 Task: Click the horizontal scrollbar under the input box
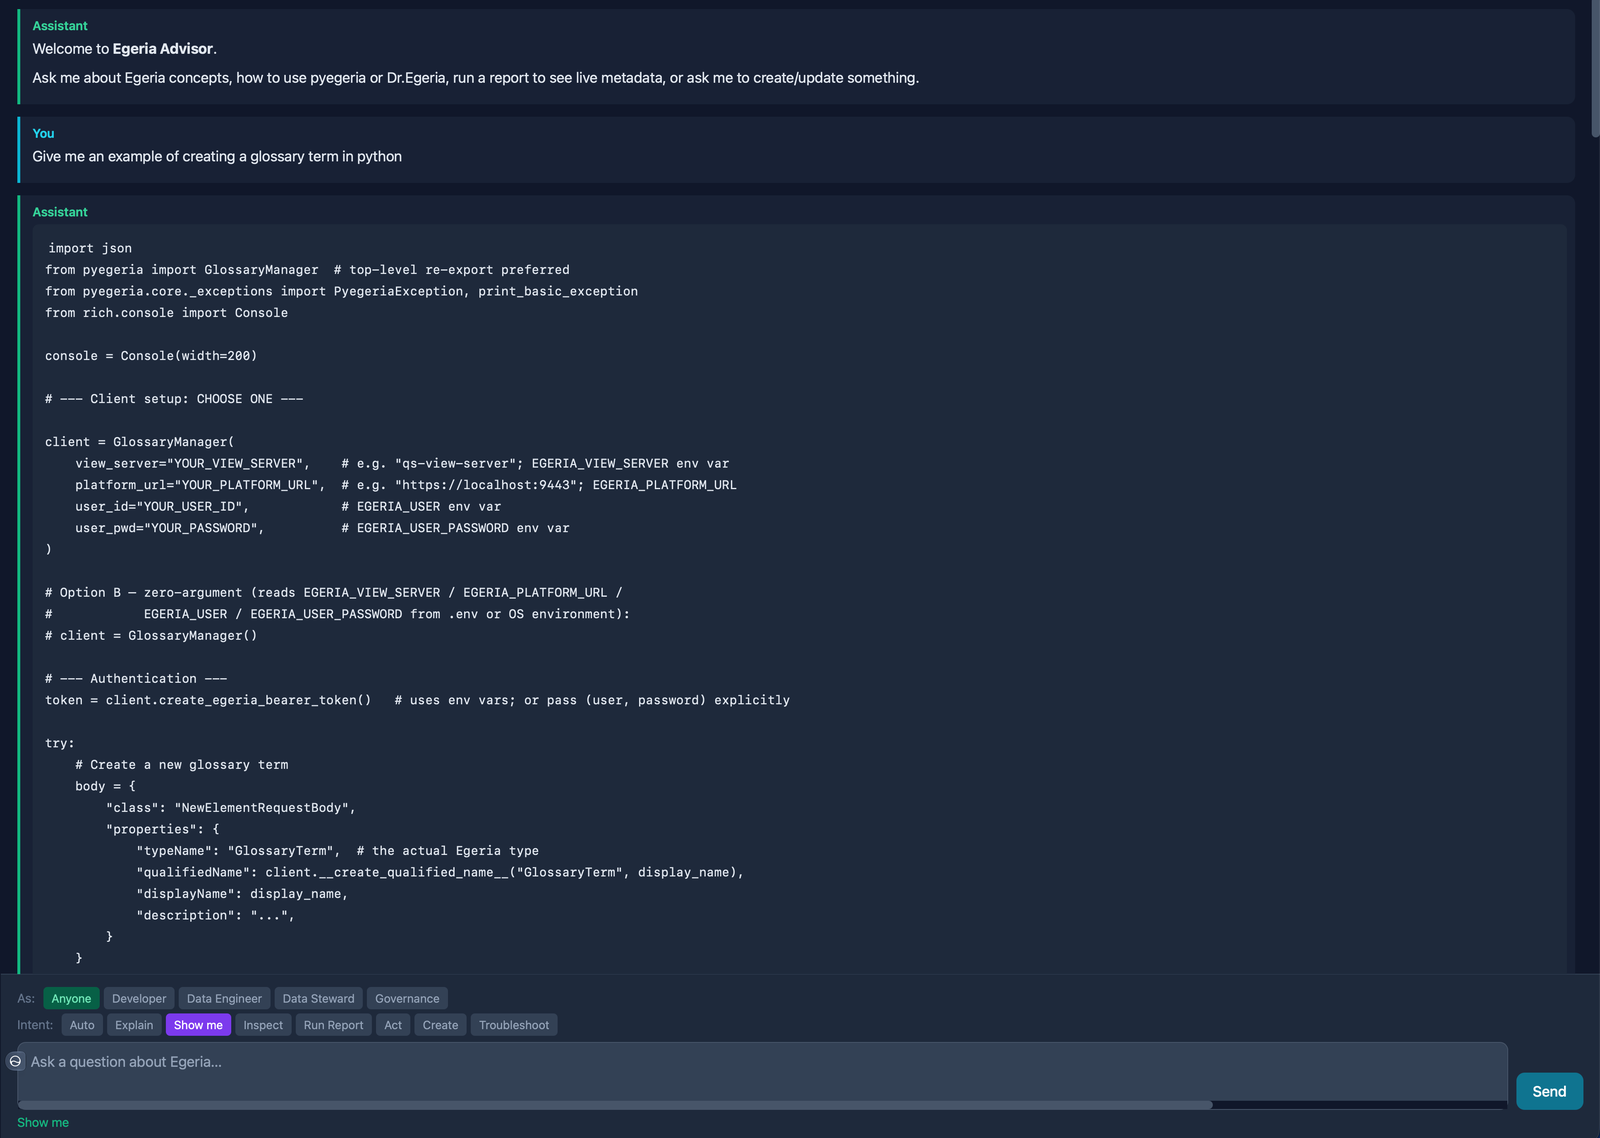coord(615,1105)
